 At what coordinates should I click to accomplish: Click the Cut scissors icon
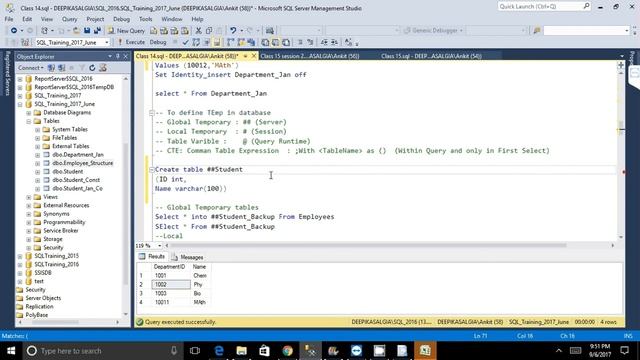198,31
